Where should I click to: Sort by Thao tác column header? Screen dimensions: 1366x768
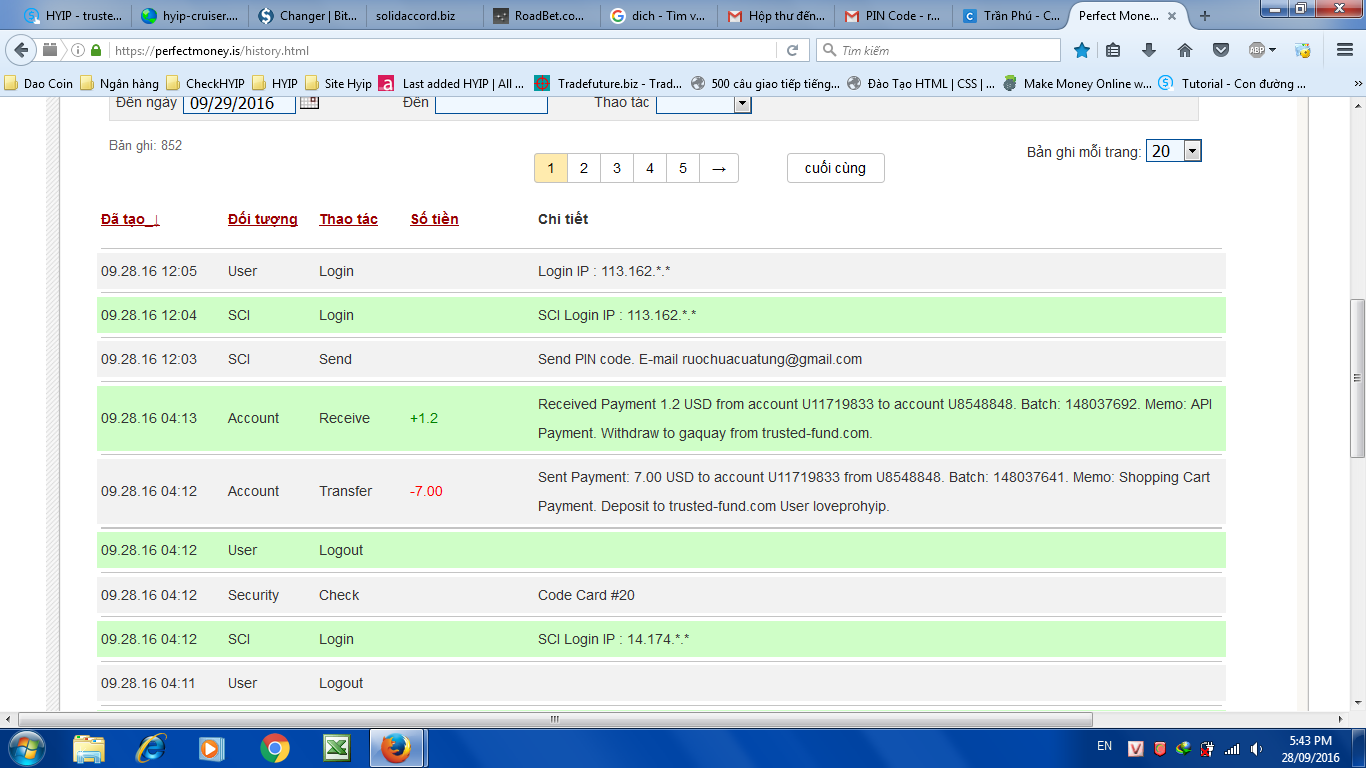pos(349,219)
